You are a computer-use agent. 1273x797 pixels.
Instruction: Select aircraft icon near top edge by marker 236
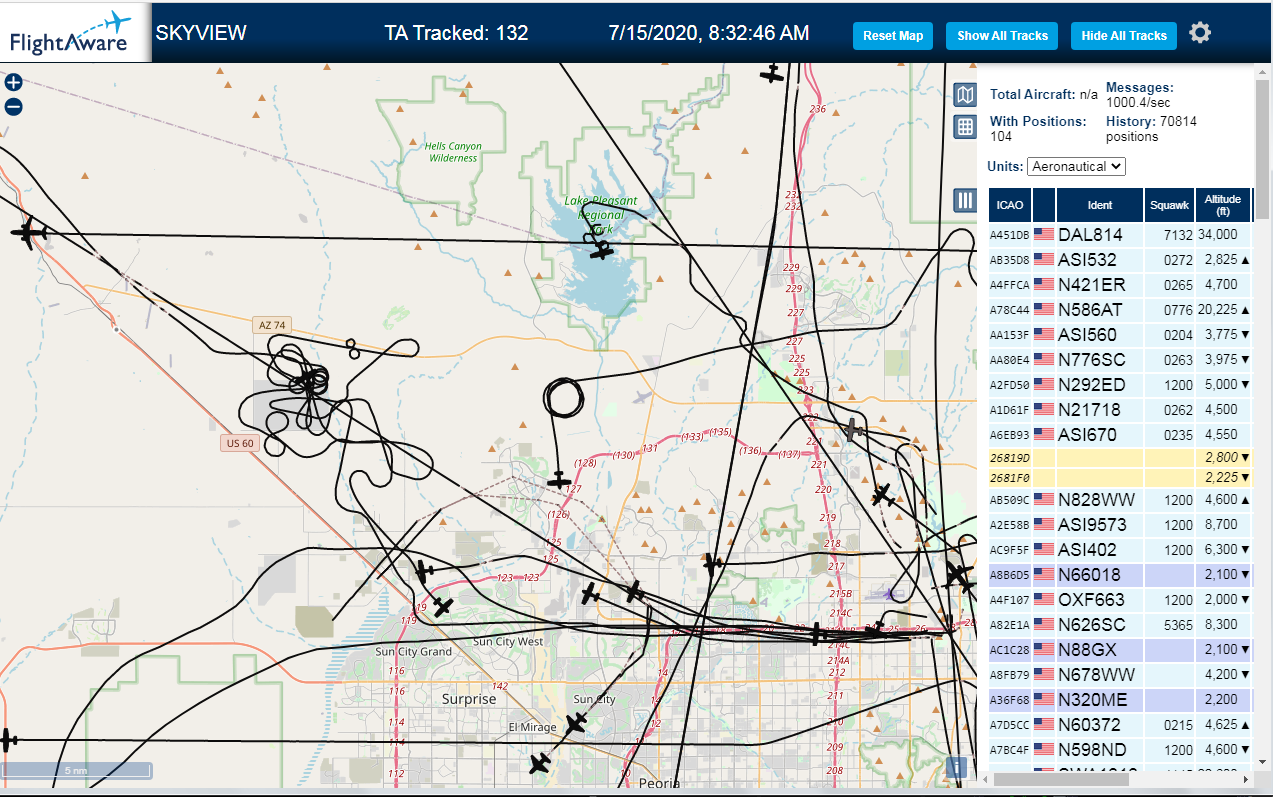tap(771, 73)
